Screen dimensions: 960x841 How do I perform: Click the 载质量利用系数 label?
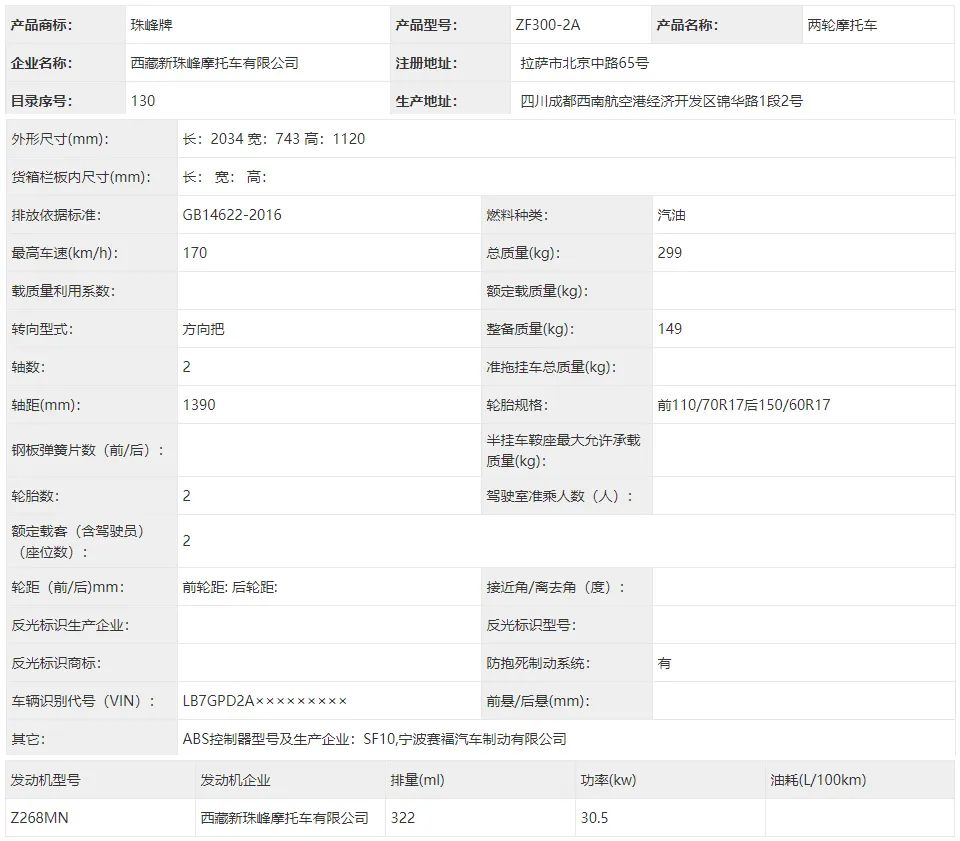[x=63, y=291]
